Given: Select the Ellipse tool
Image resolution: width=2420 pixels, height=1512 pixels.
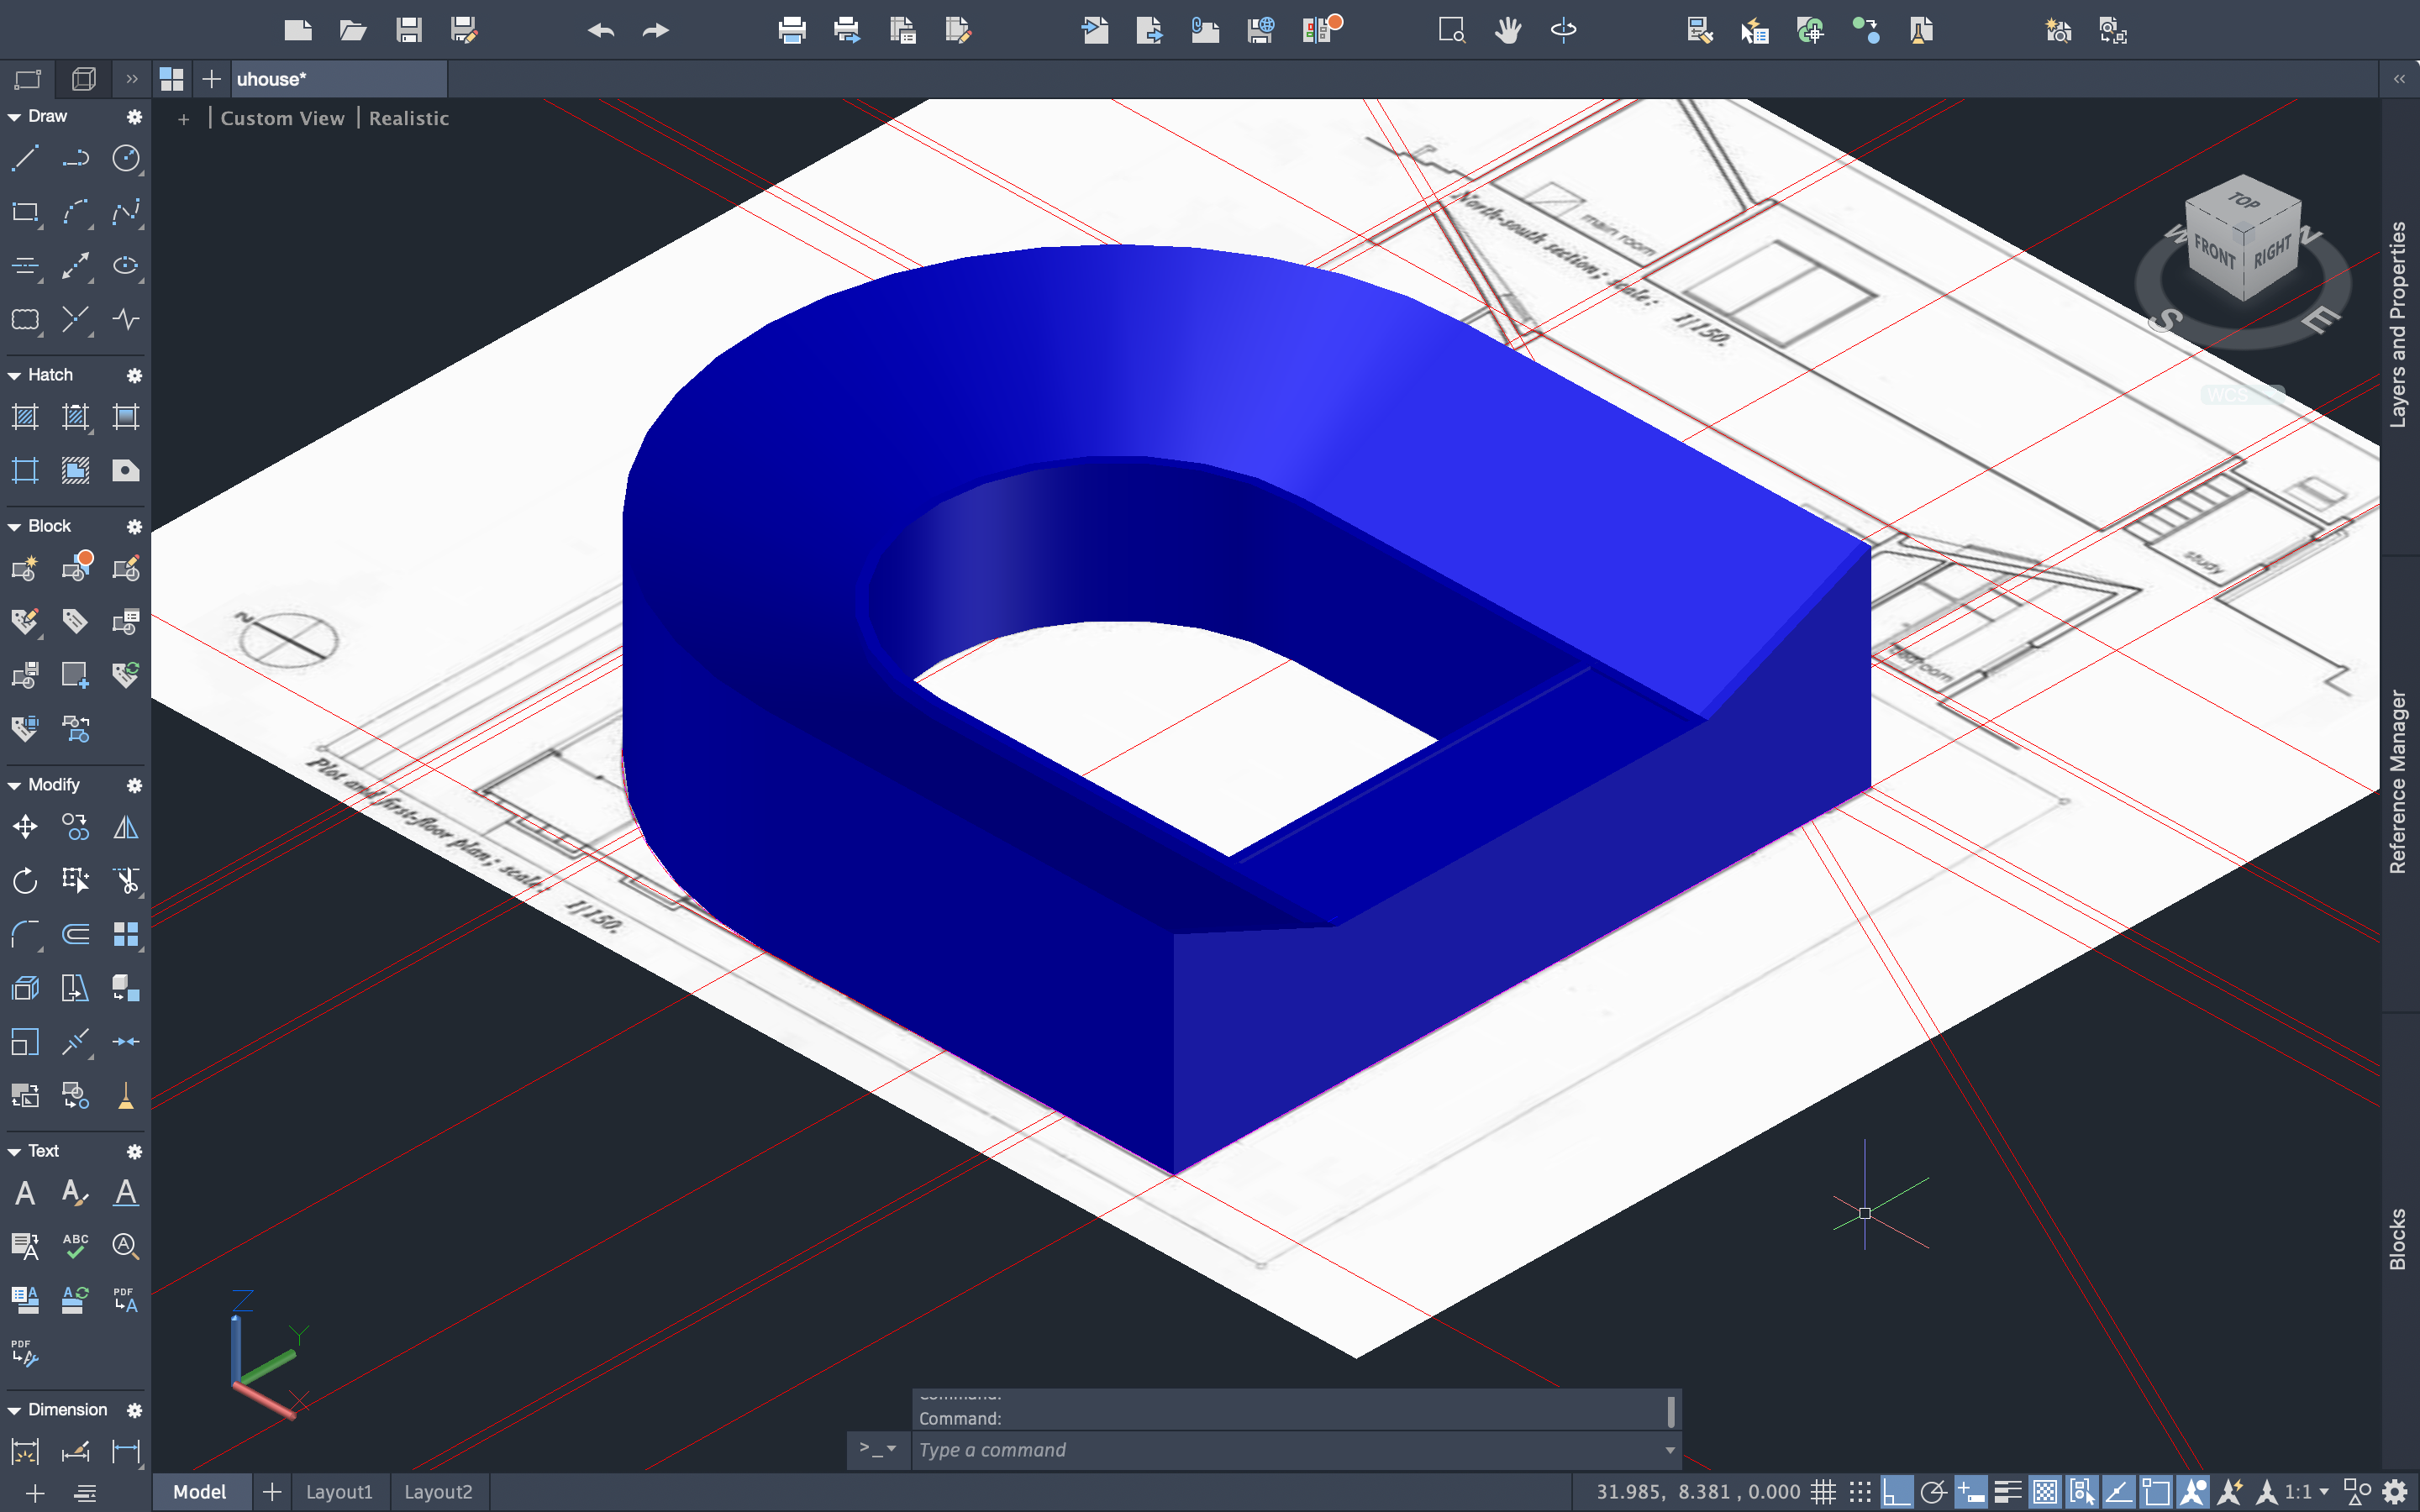Looking at the screenshot, I should [x=126, y=265].
